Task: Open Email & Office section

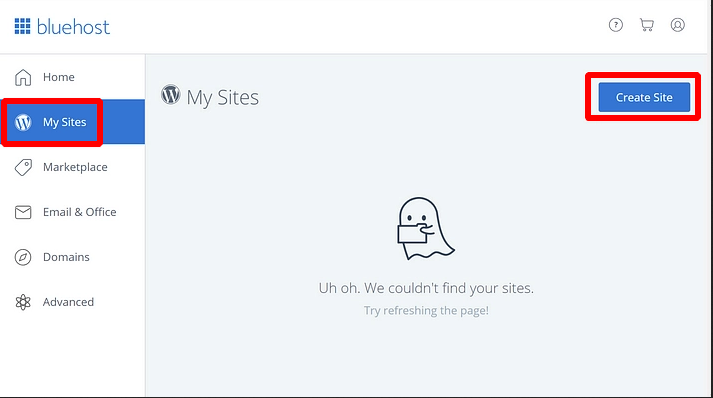Action: (80, 212)
